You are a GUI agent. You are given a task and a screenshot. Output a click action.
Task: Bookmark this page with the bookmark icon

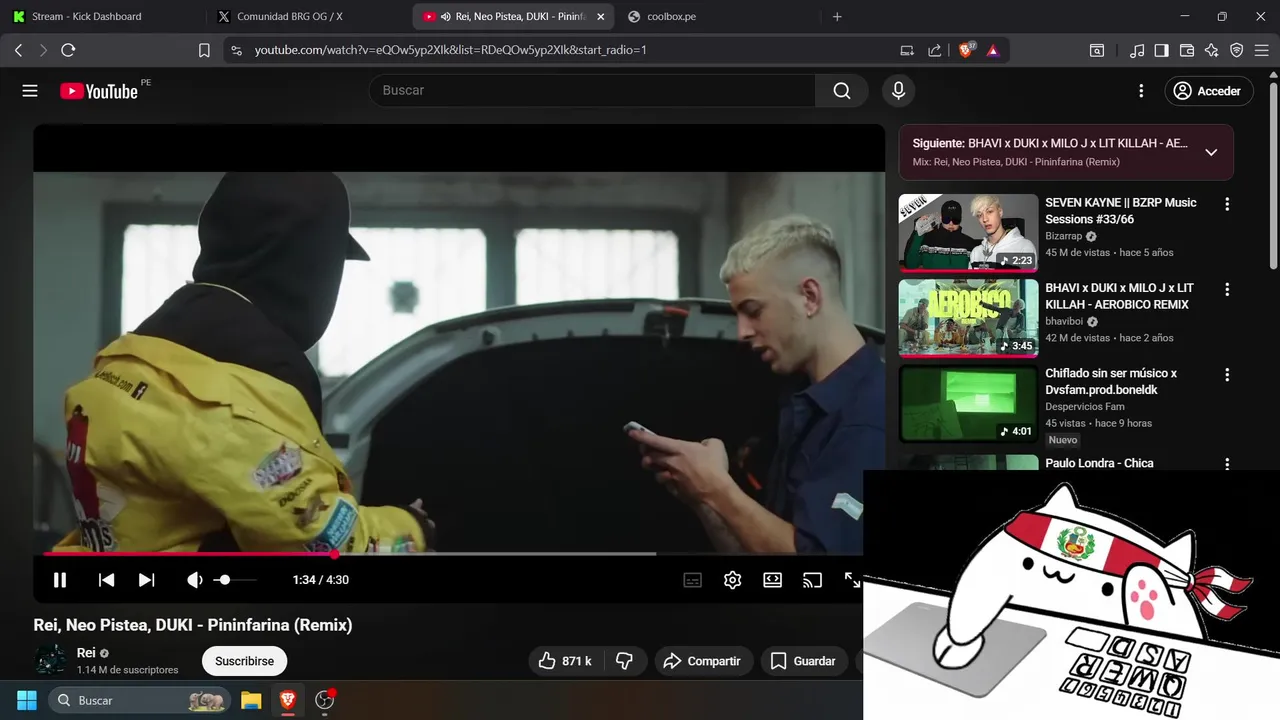coord(204,50)
